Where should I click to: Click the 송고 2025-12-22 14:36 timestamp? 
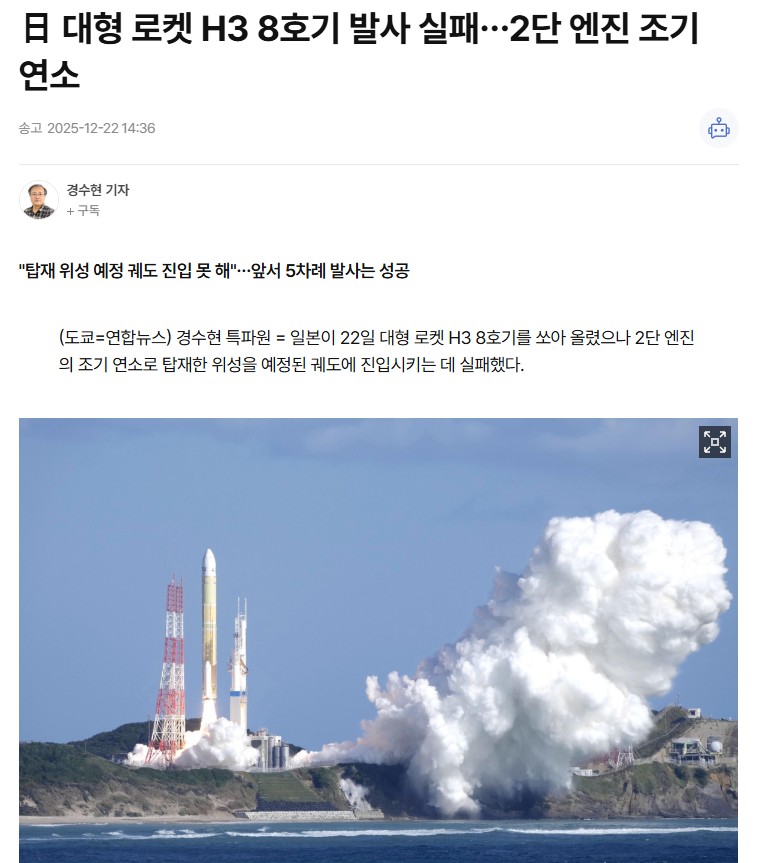[87, 128]
